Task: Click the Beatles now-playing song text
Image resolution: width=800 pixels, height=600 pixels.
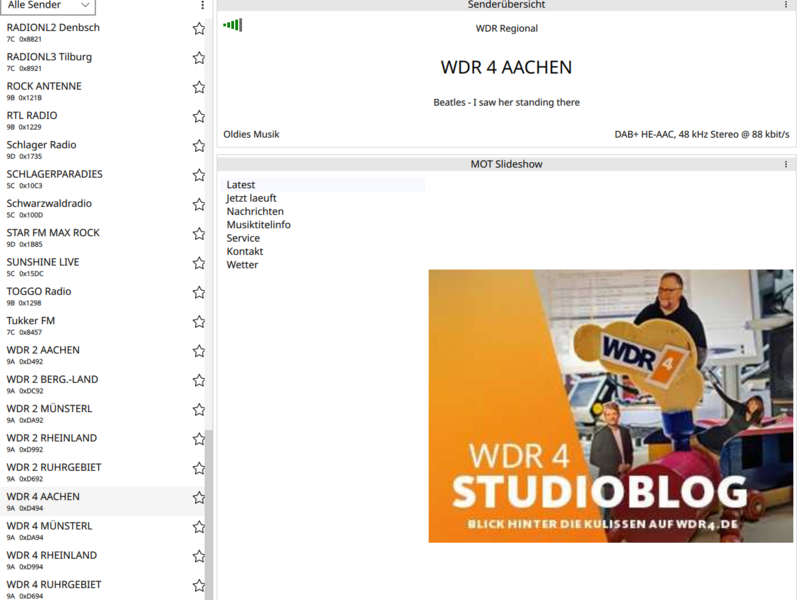Action: coord(506,103)
